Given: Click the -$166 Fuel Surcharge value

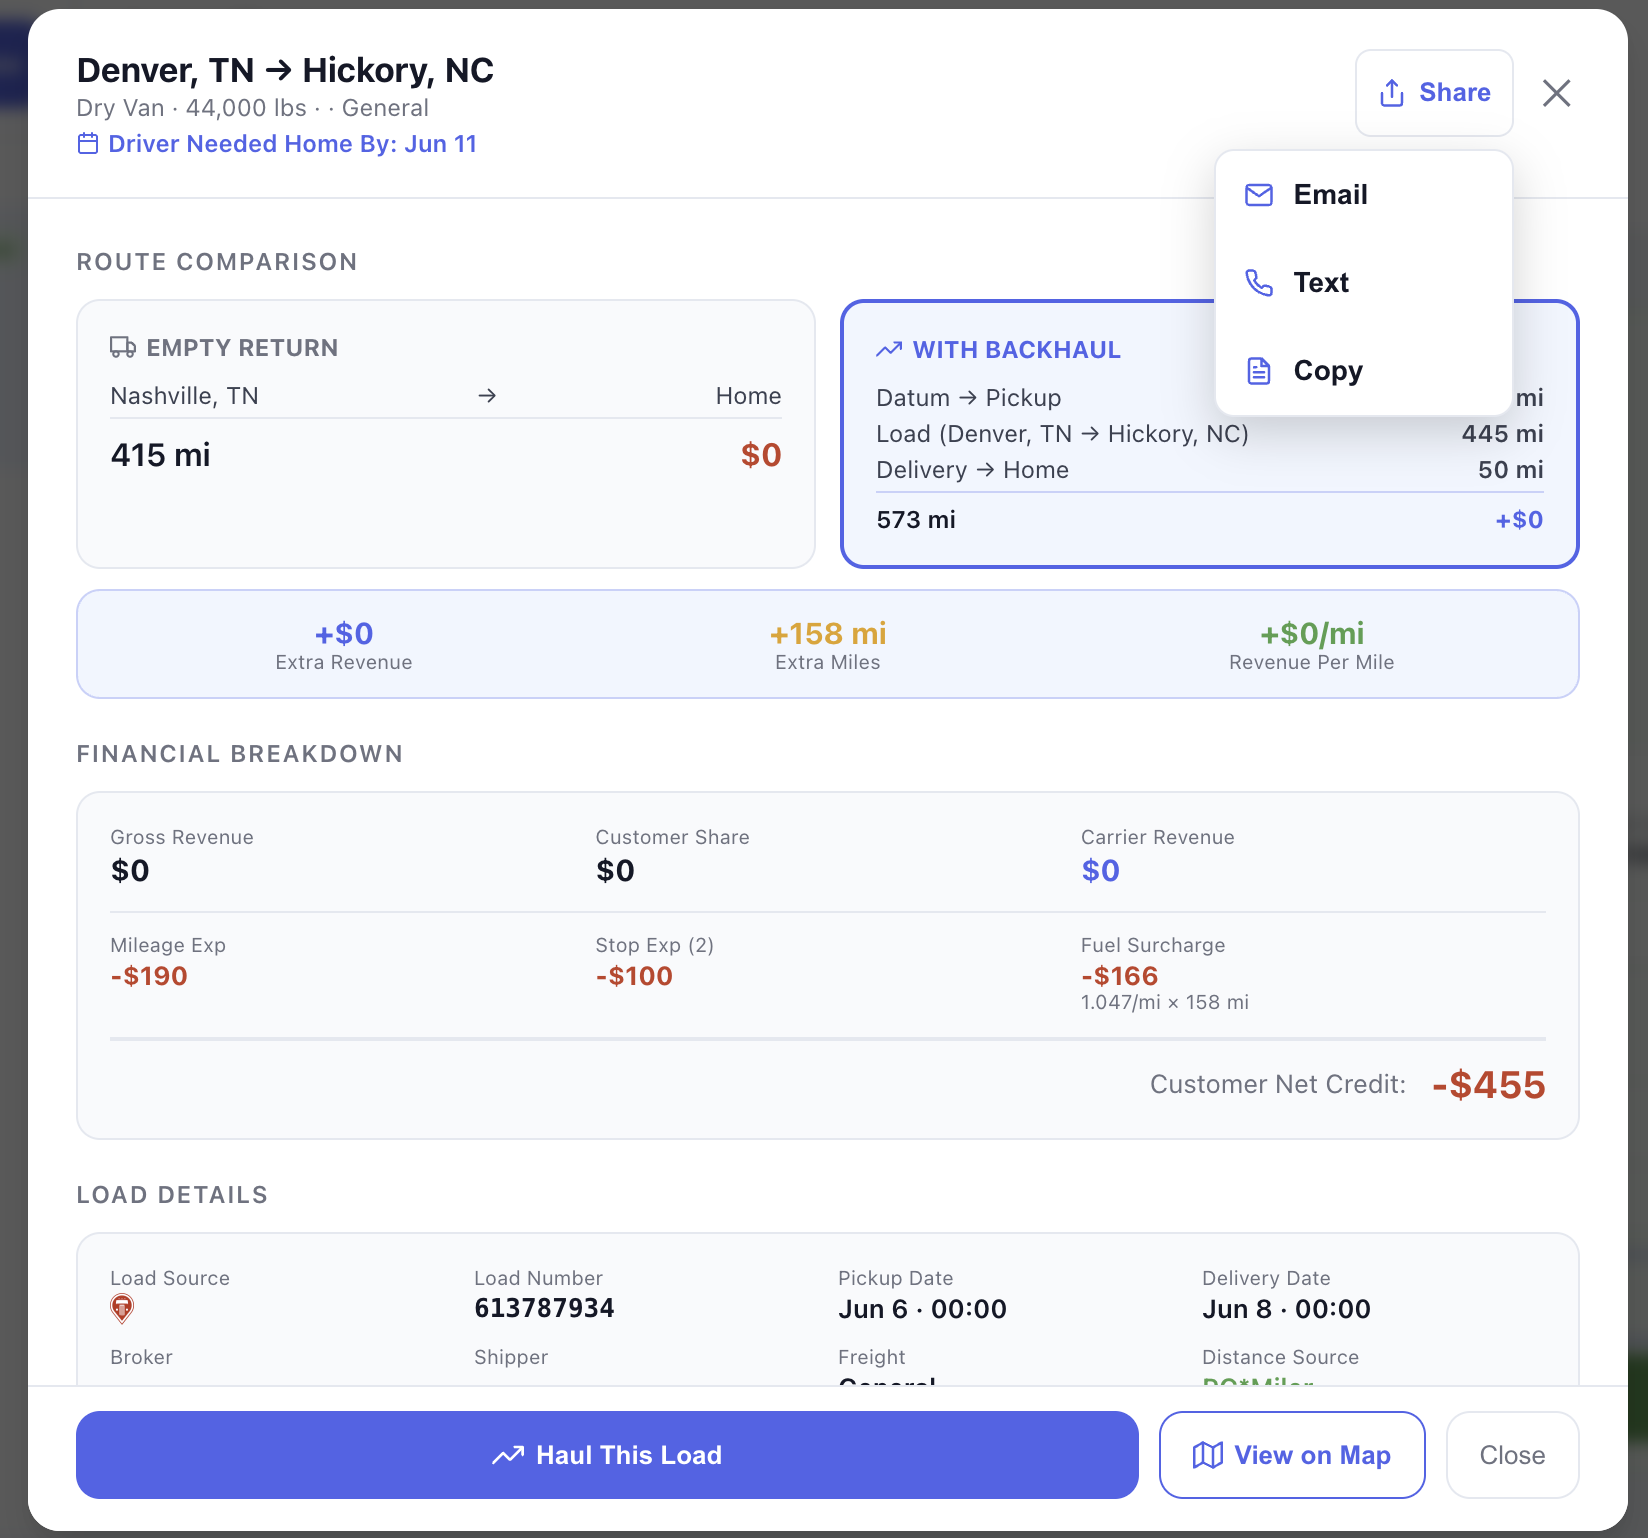Looking at the screenshot, I should click(1120, 976).
